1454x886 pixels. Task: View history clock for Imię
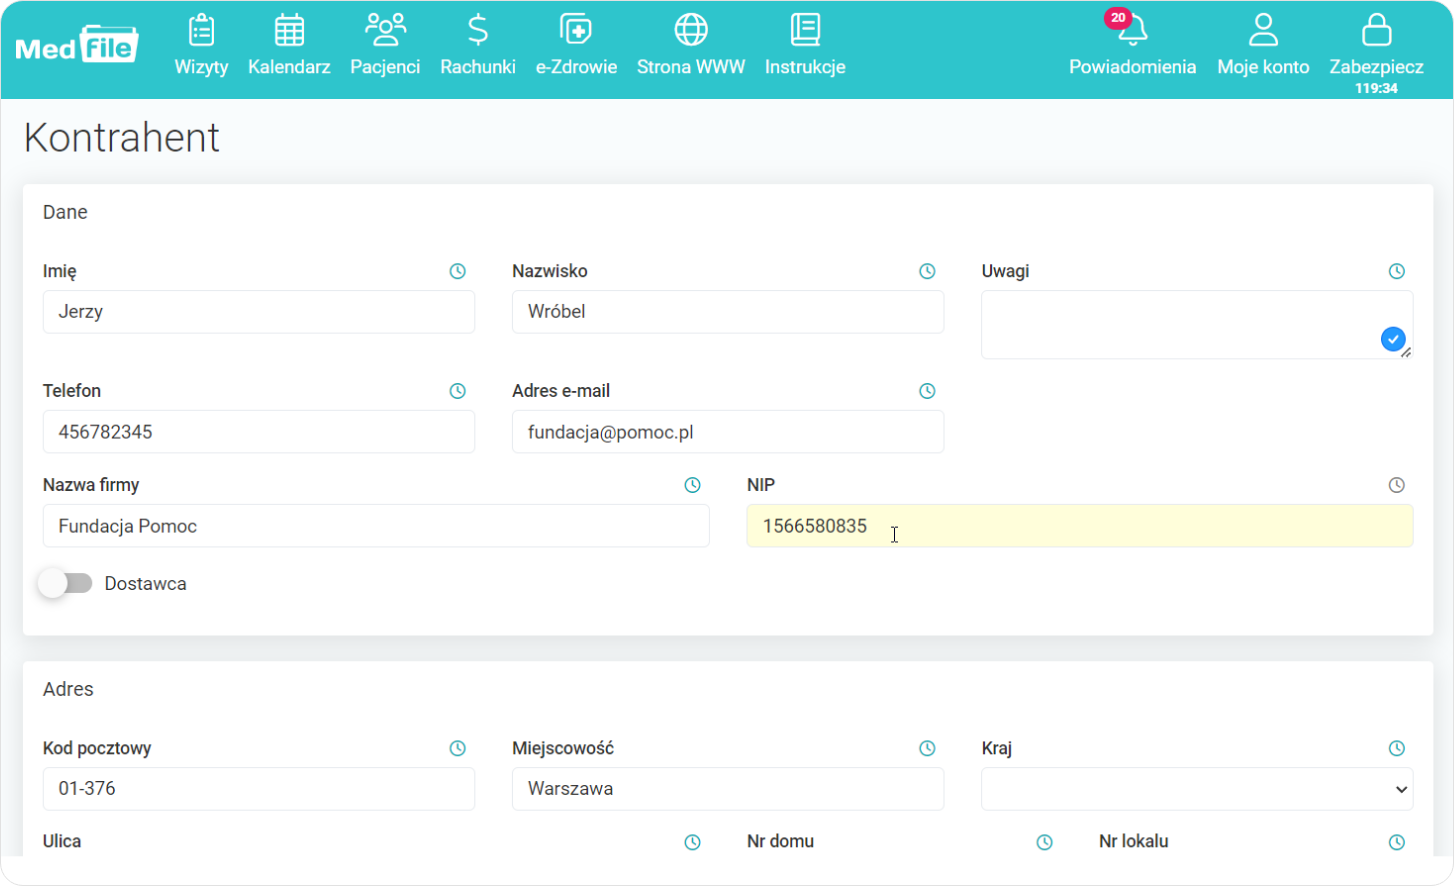coord(458,271)
